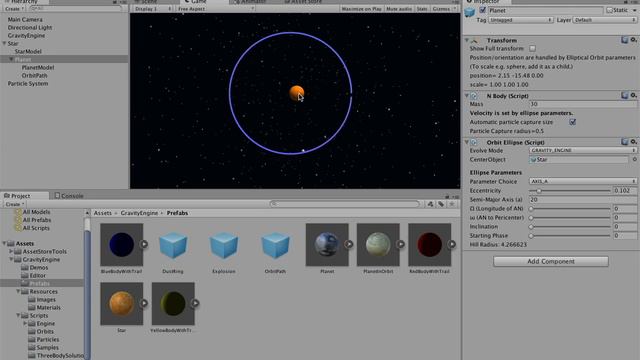The width and height of the screenshot is (640, 360).
Task: Toggle Mute audio button
Action: (399, 9)
